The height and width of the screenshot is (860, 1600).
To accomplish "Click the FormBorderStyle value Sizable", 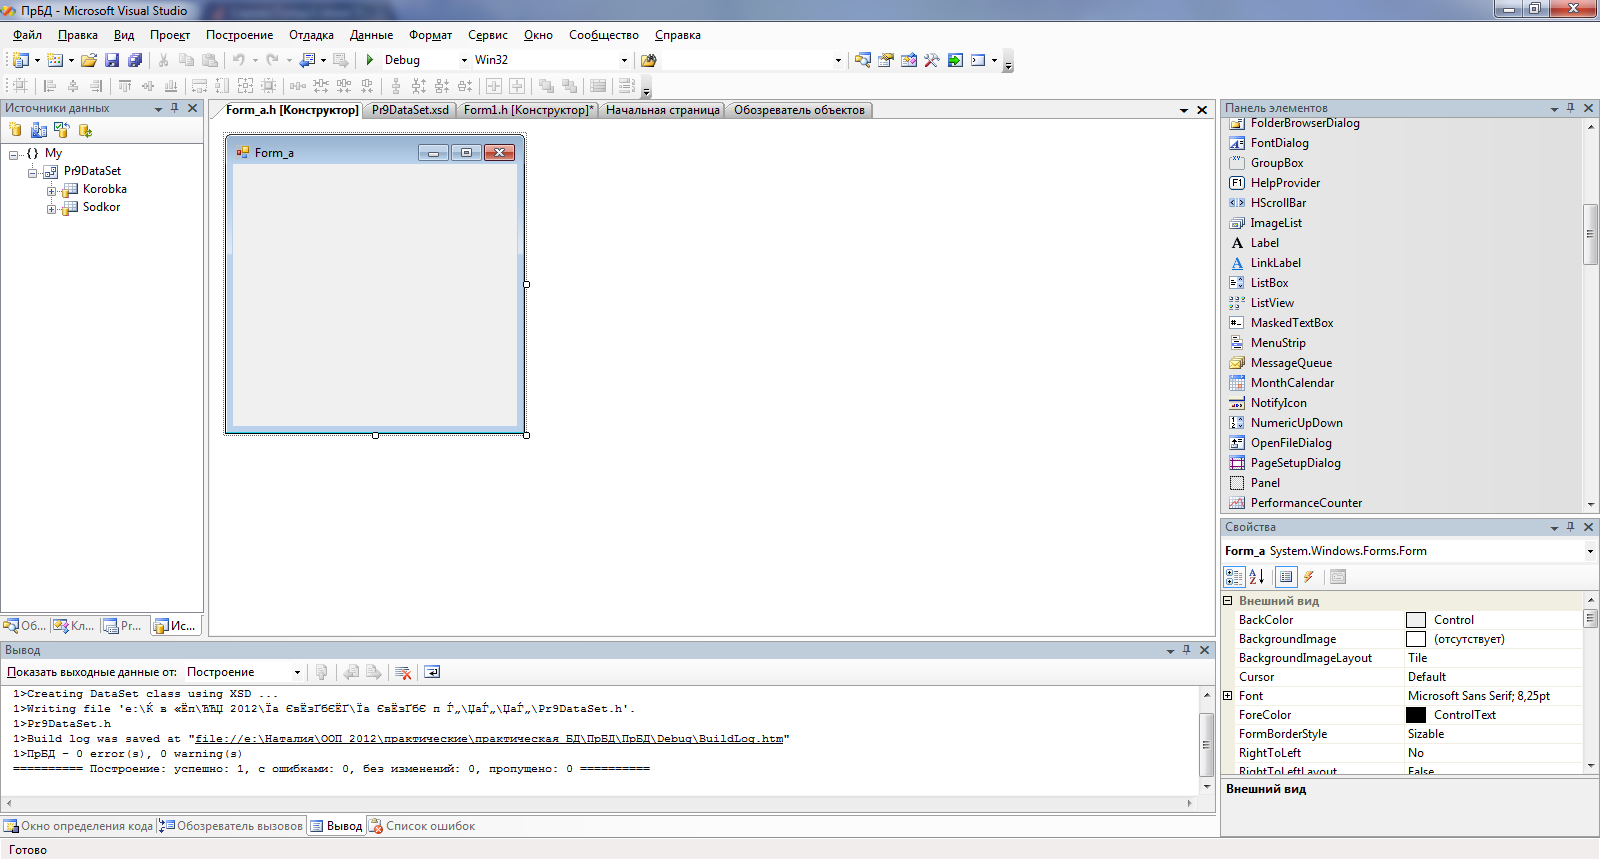I will point(1426,734).
